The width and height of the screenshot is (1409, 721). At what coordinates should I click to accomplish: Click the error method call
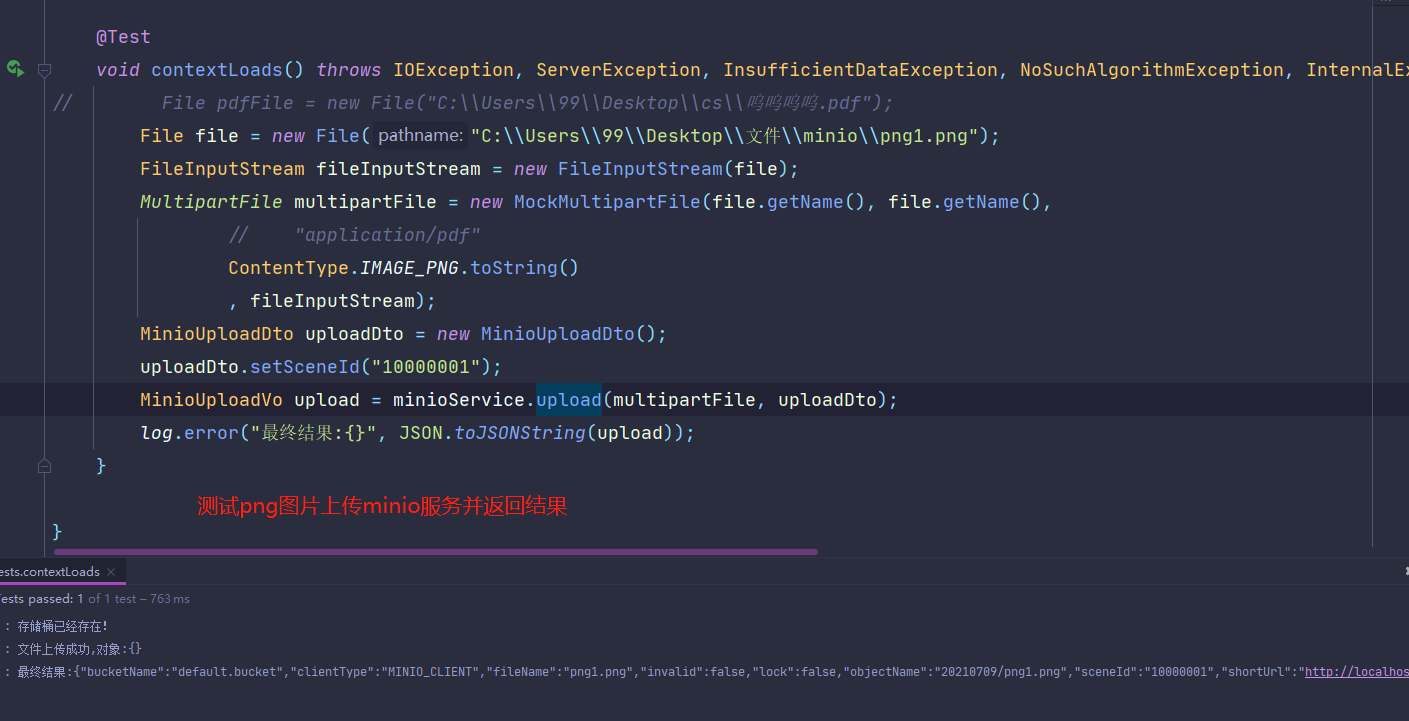[x=211, y=433]
